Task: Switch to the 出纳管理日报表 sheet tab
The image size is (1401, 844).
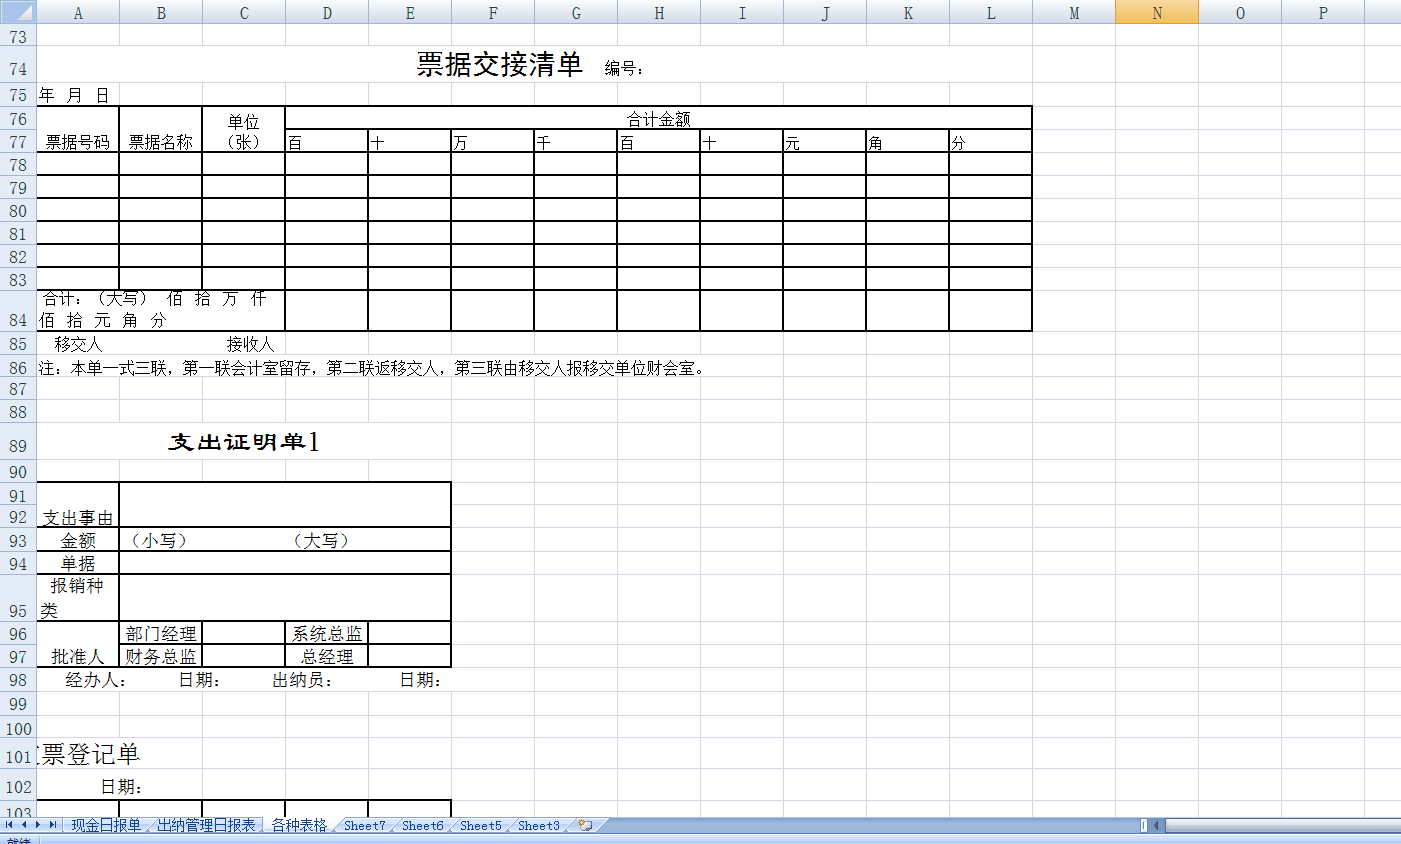Action: [206, 825]
